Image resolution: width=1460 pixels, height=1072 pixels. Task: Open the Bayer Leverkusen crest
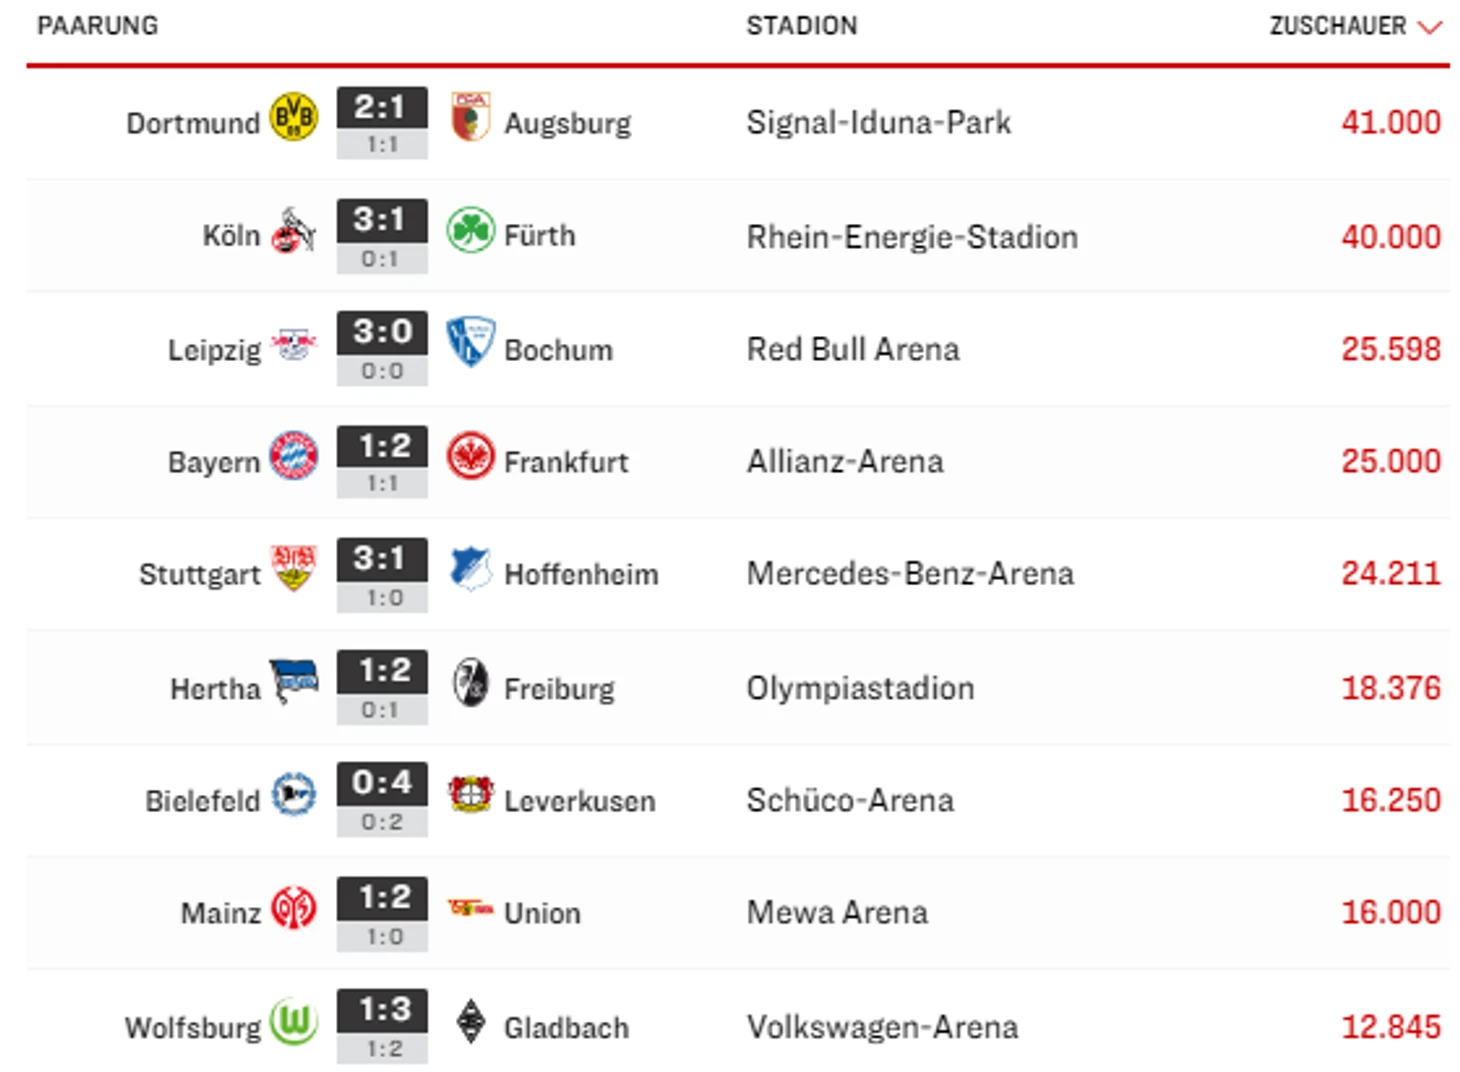[470, 794]
